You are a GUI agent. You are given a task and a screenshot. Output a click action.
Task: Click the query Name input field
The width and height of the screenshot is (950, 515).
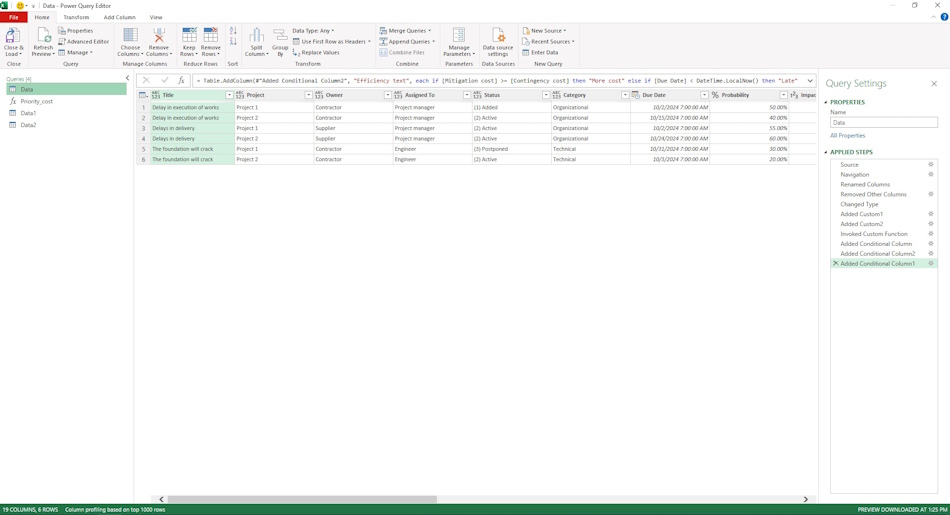[x=883, y=122]
